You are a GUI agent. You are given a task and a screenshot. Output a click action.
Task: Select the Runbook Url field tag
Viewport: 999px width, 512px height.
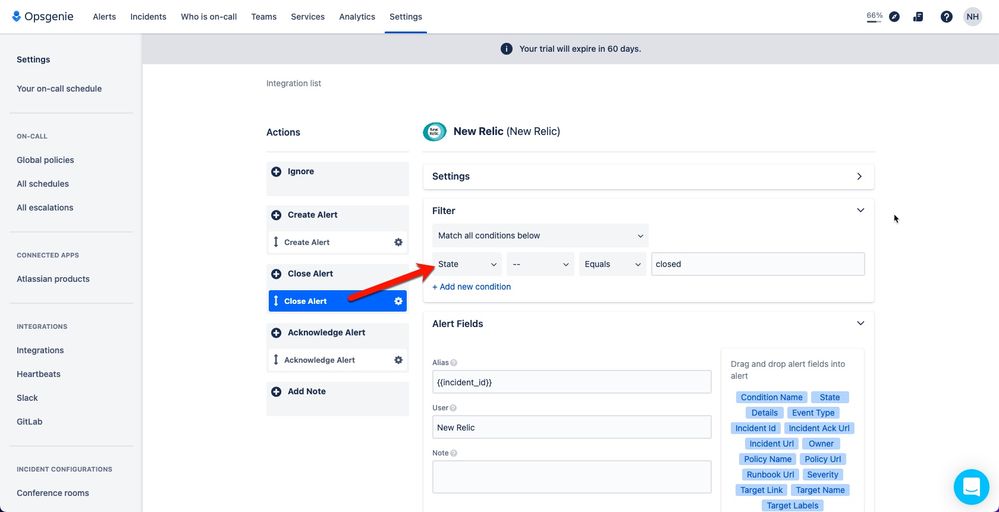click(770, 475)
